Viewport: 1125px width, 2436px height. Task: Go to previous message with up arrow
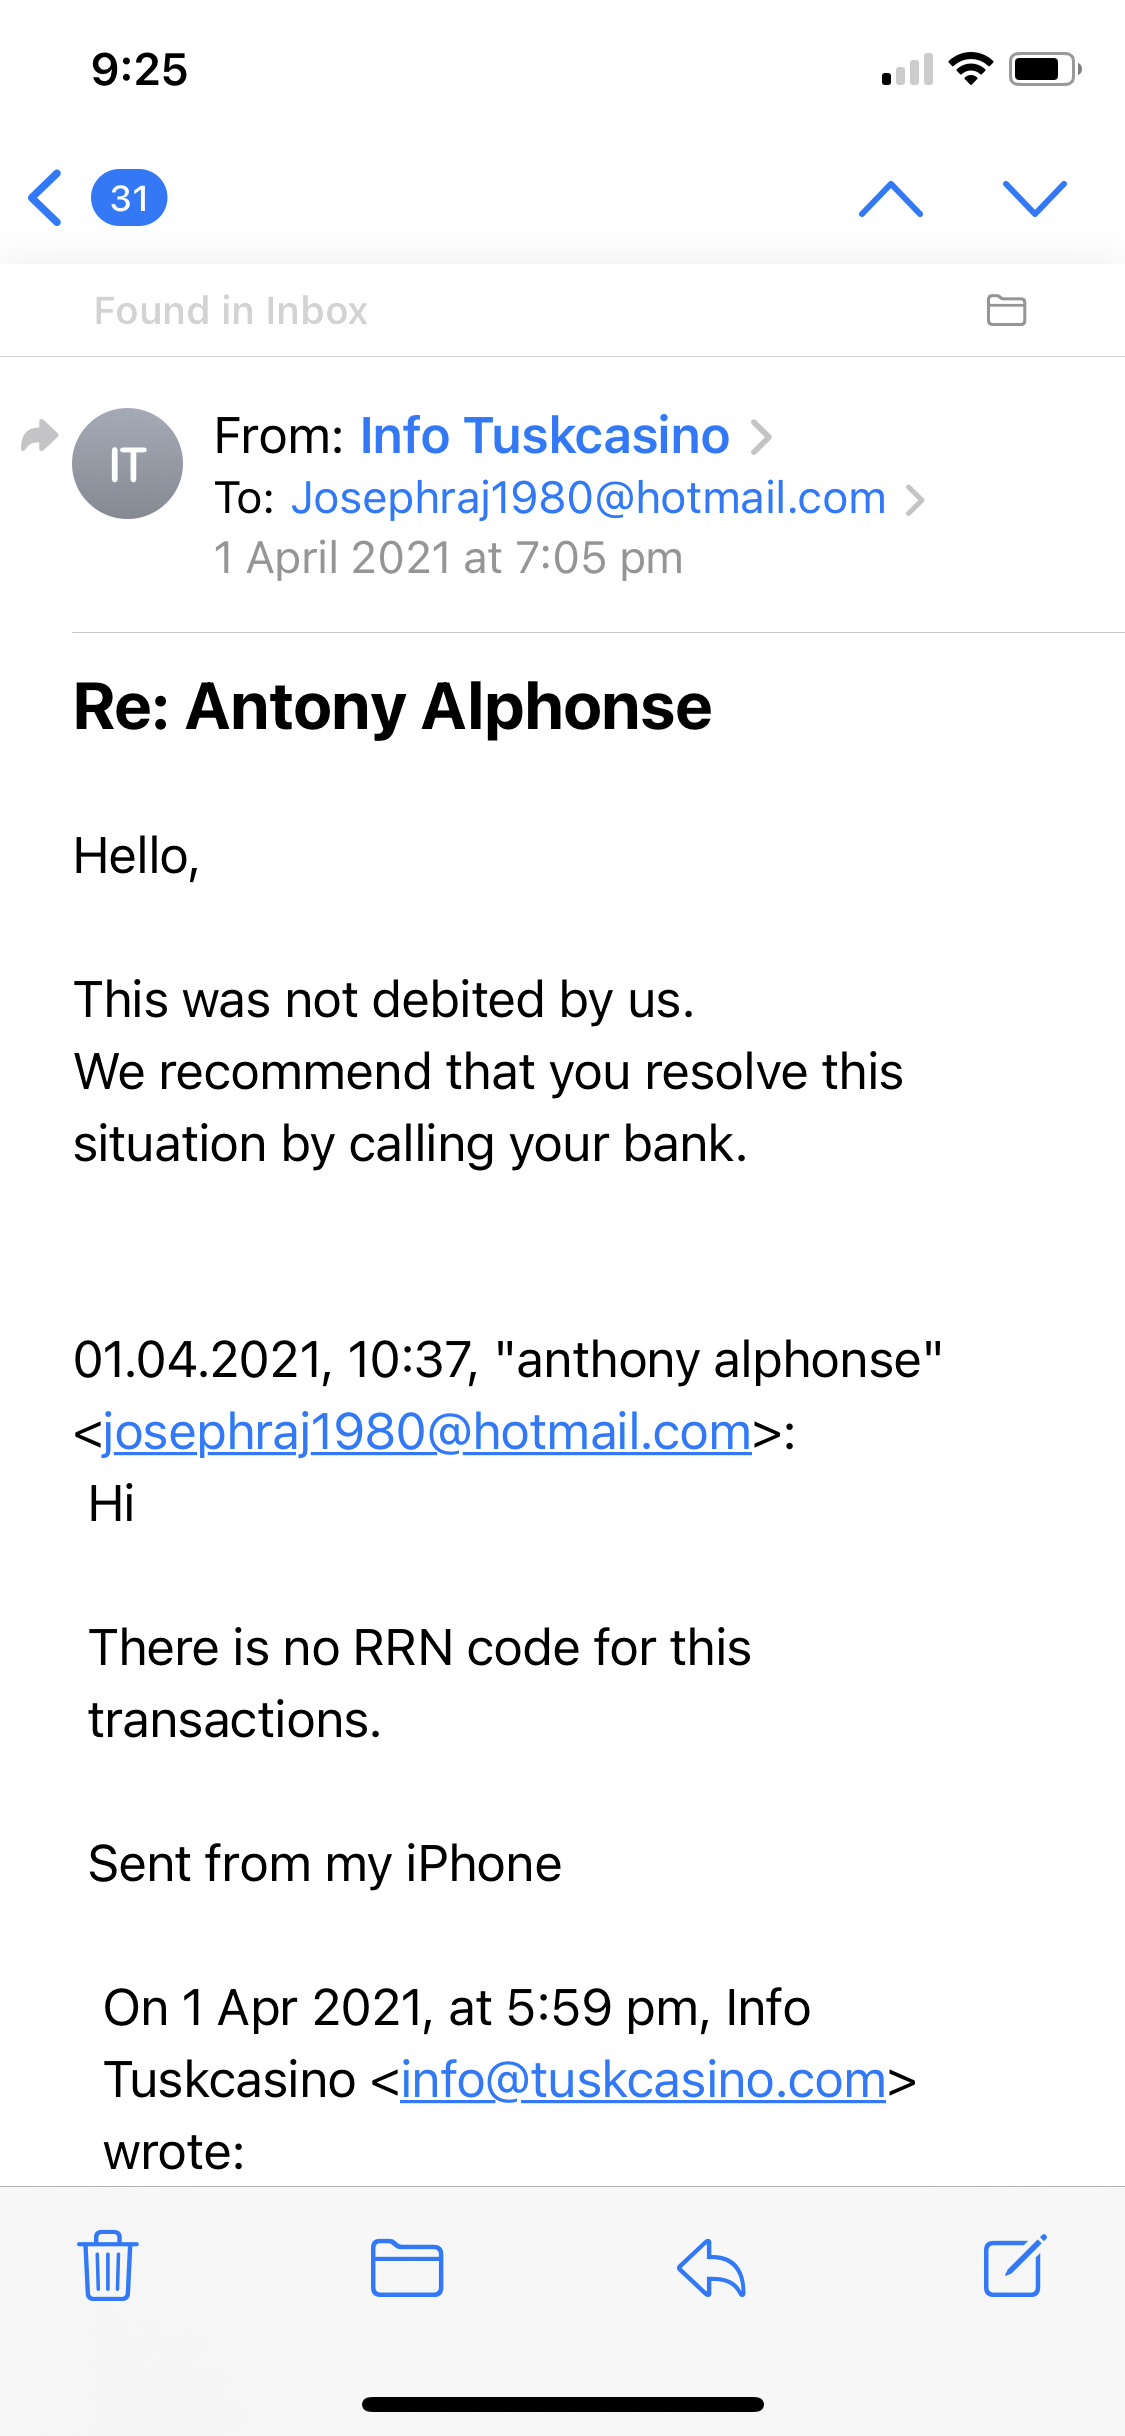(x=890, y=199)
